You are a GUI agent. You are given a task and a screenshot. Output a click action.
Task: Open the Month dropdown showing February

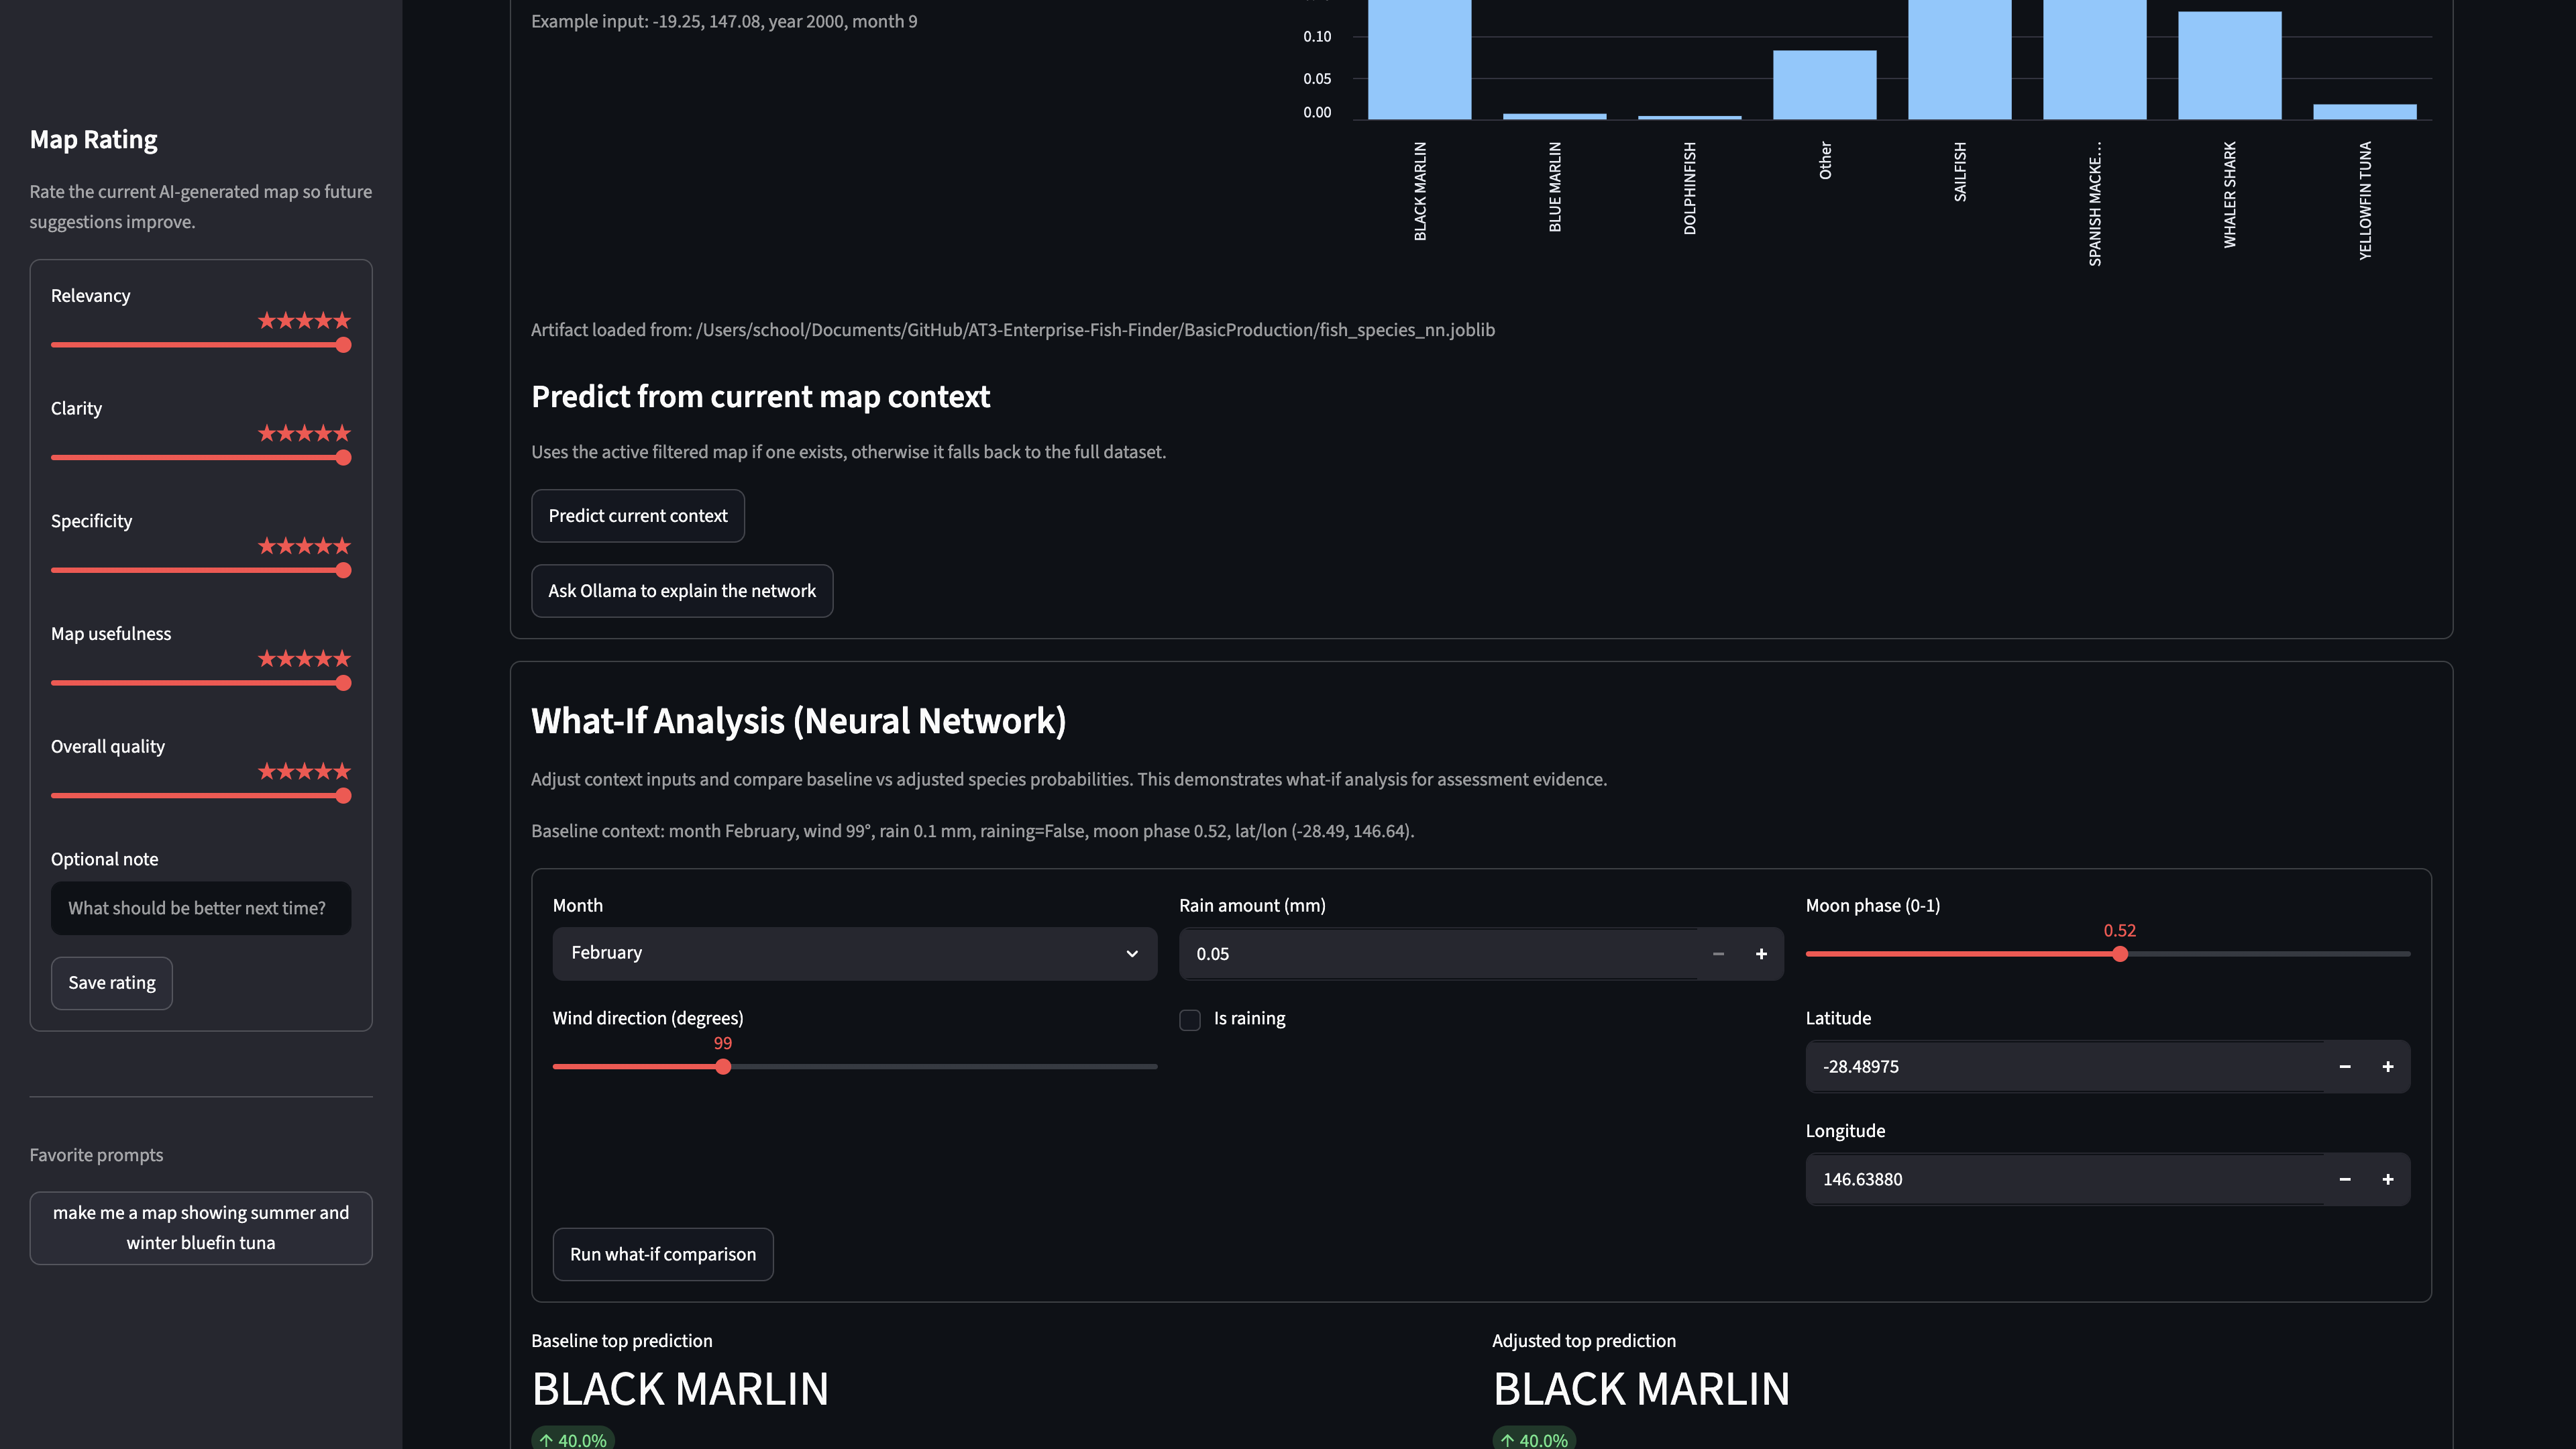click(854, 953)
